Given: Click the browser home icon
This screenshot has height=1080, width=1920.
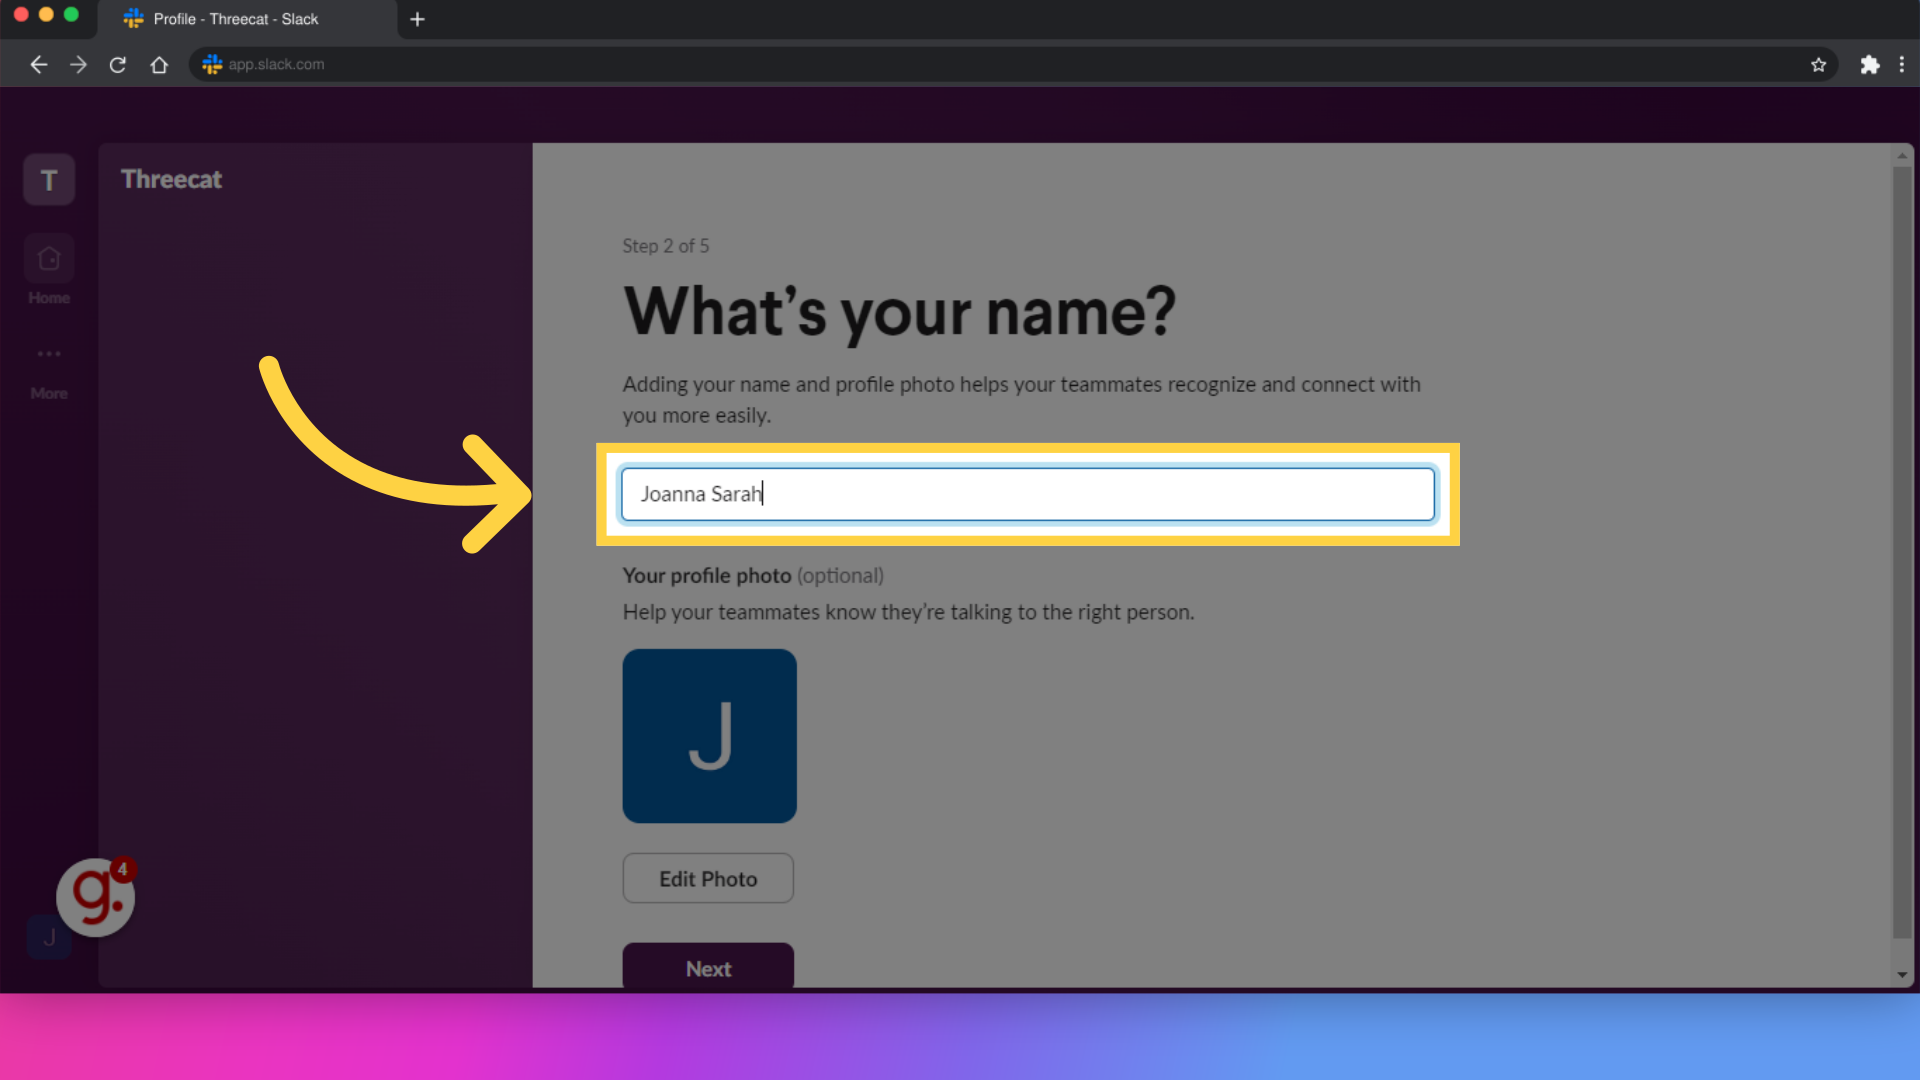Looking at the screenshot, I should 158,63.
